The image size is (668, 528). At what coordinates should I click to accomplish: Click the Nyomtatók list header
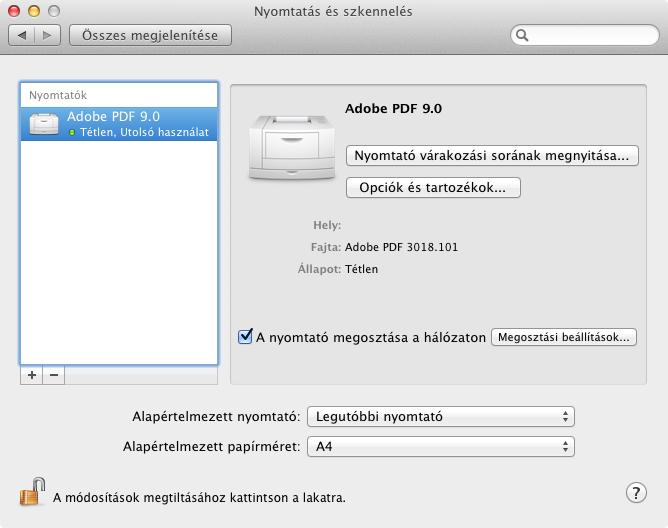click(58, 95)
